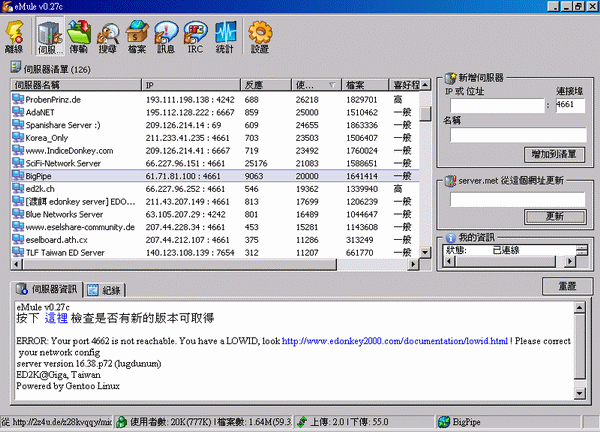Click the 重置 reset button
600x432 pixels.
coord(567,286)
